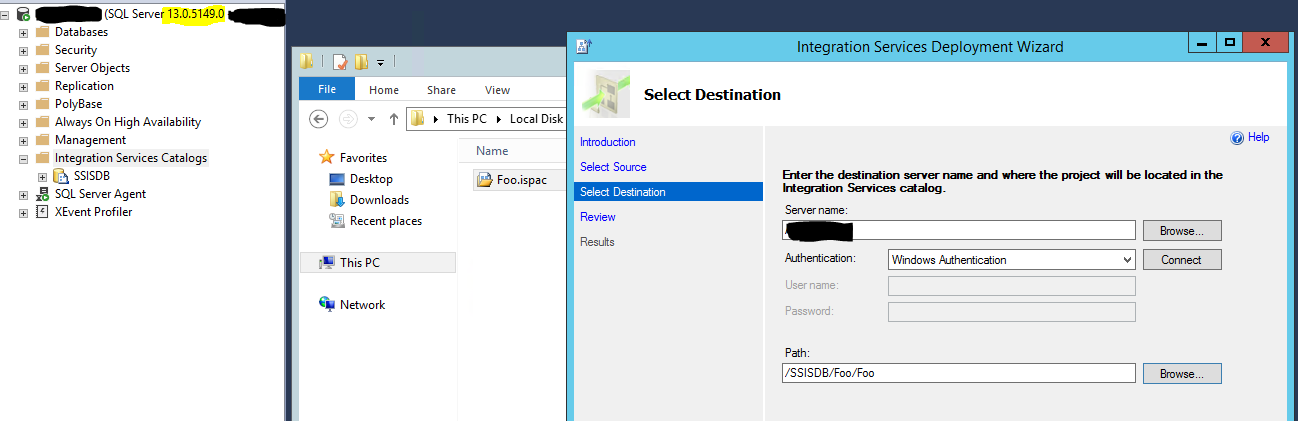Click the Server name input field

[x=960, y=231]
